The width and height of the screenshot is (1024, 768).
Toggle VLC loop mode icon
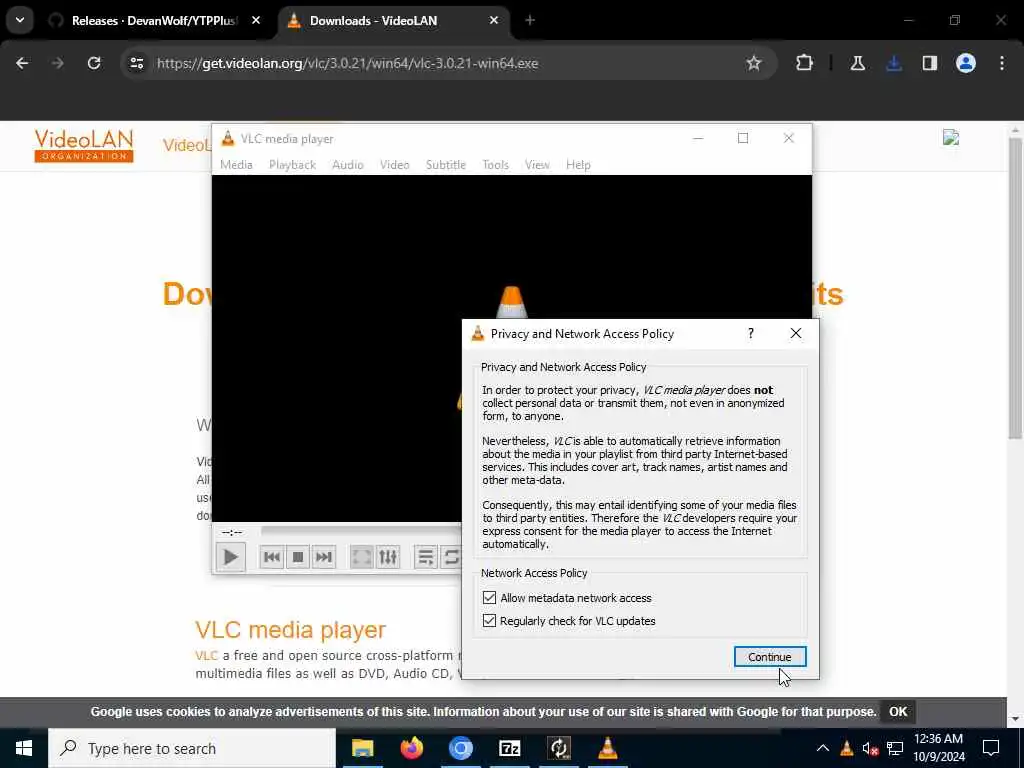click(x=451, y=557)
